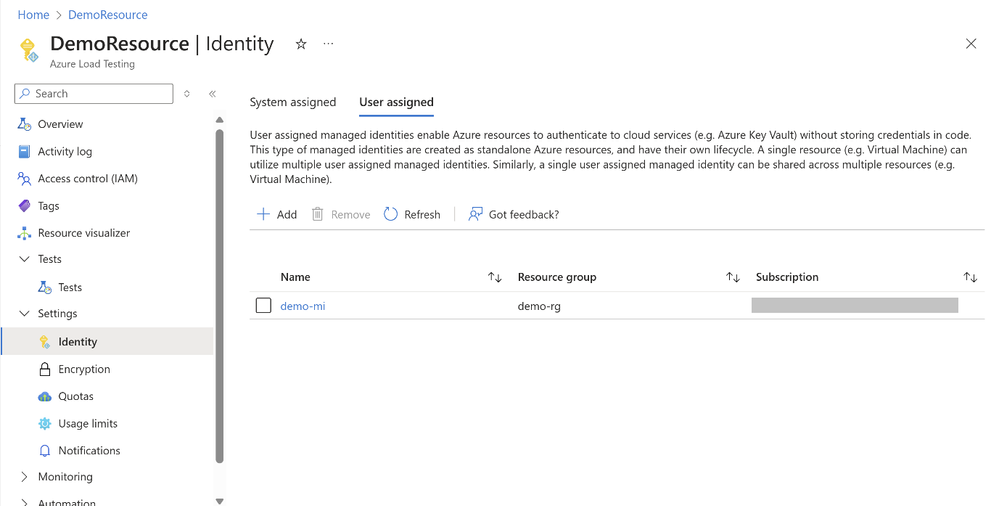Click the Access control (IAM) people icon
999x506 pixels.
[24, 178]
